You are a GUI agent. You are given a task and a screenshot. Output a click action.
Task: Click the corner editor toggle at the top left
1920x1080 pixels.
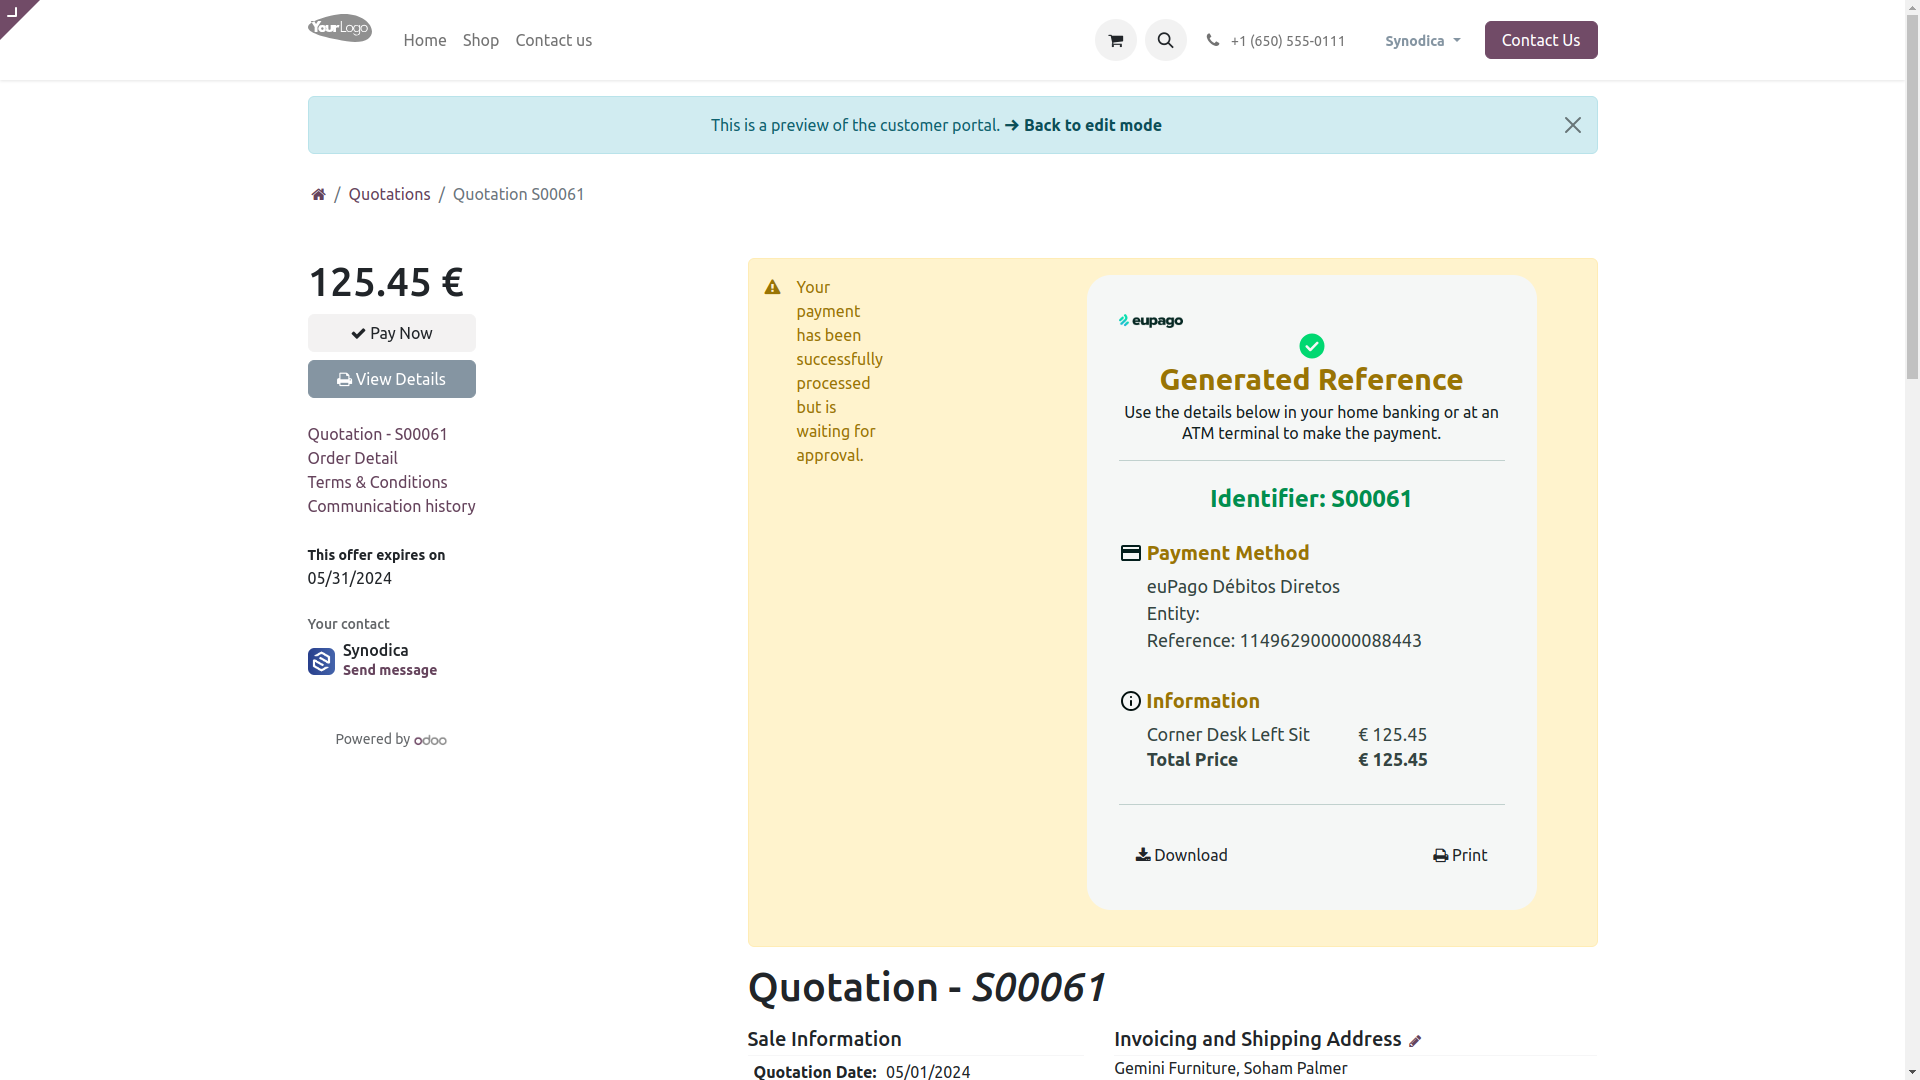click(x=14, y=13)
